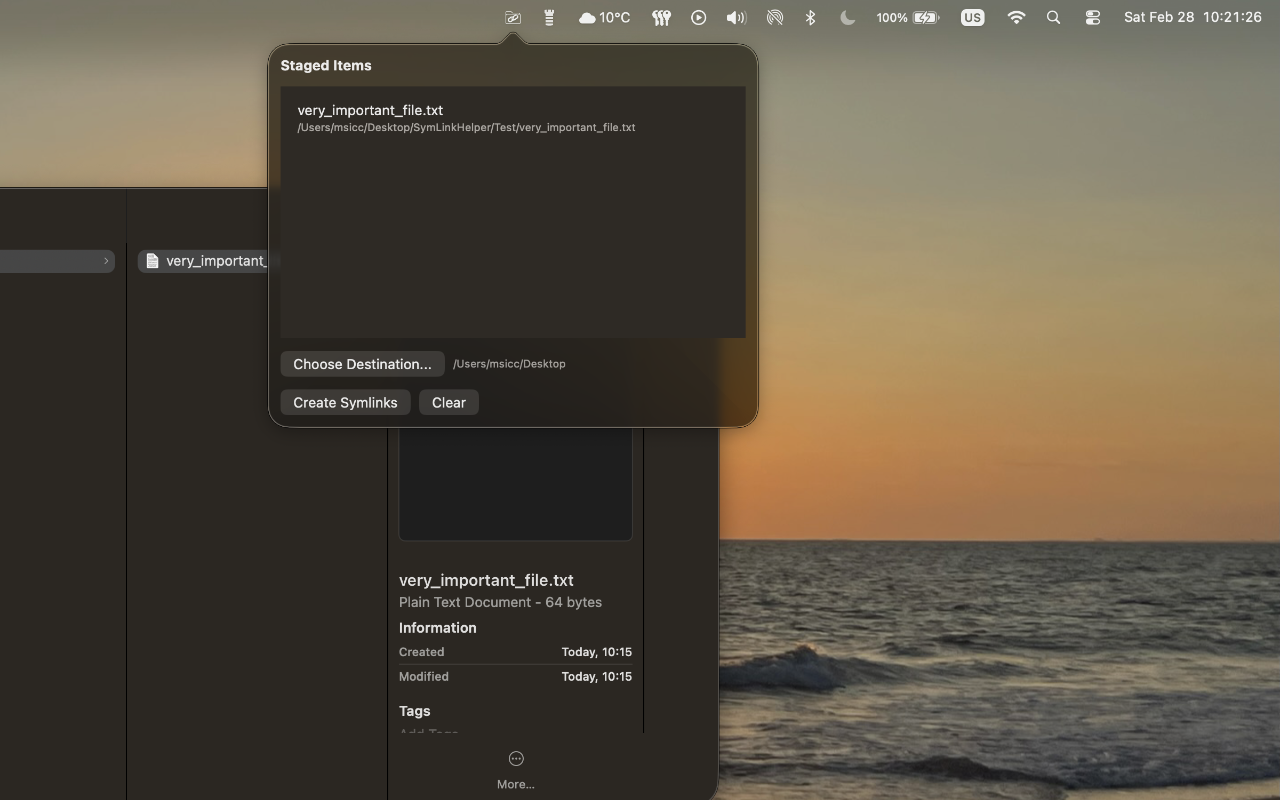Image resolution: width=1280 pixels, height=800 pixels.
Task: Expand the More... section in the preview pane
Action: [x=515, y=765]
